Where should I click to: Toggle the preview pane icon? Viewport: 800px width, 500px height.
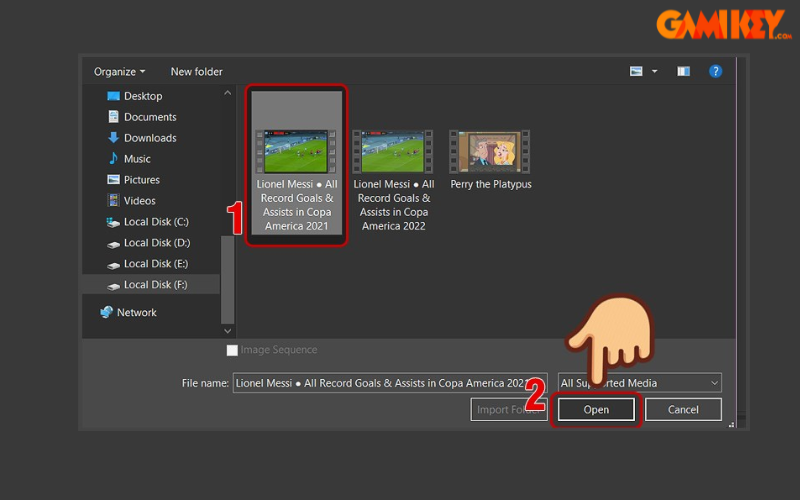pos(684,71)
